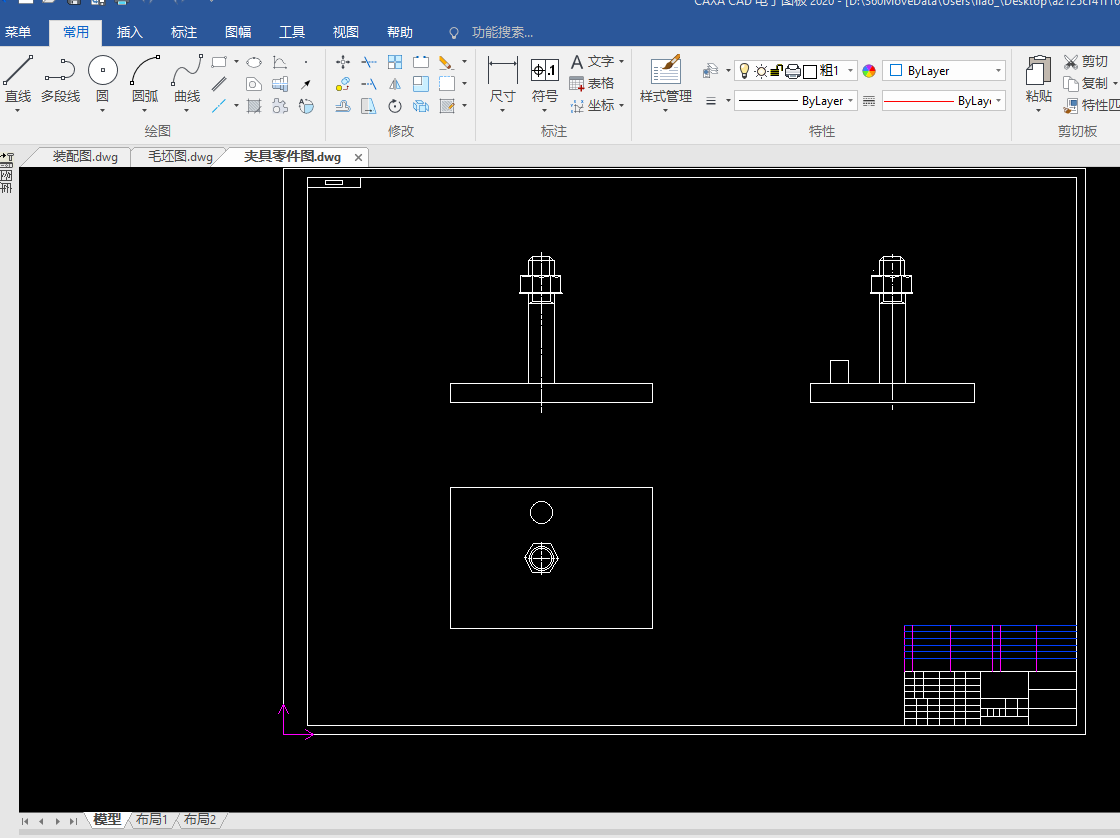Open the 毛坯图.dwg document tab
Screen dimensions: 1120x838
[180, 156]
